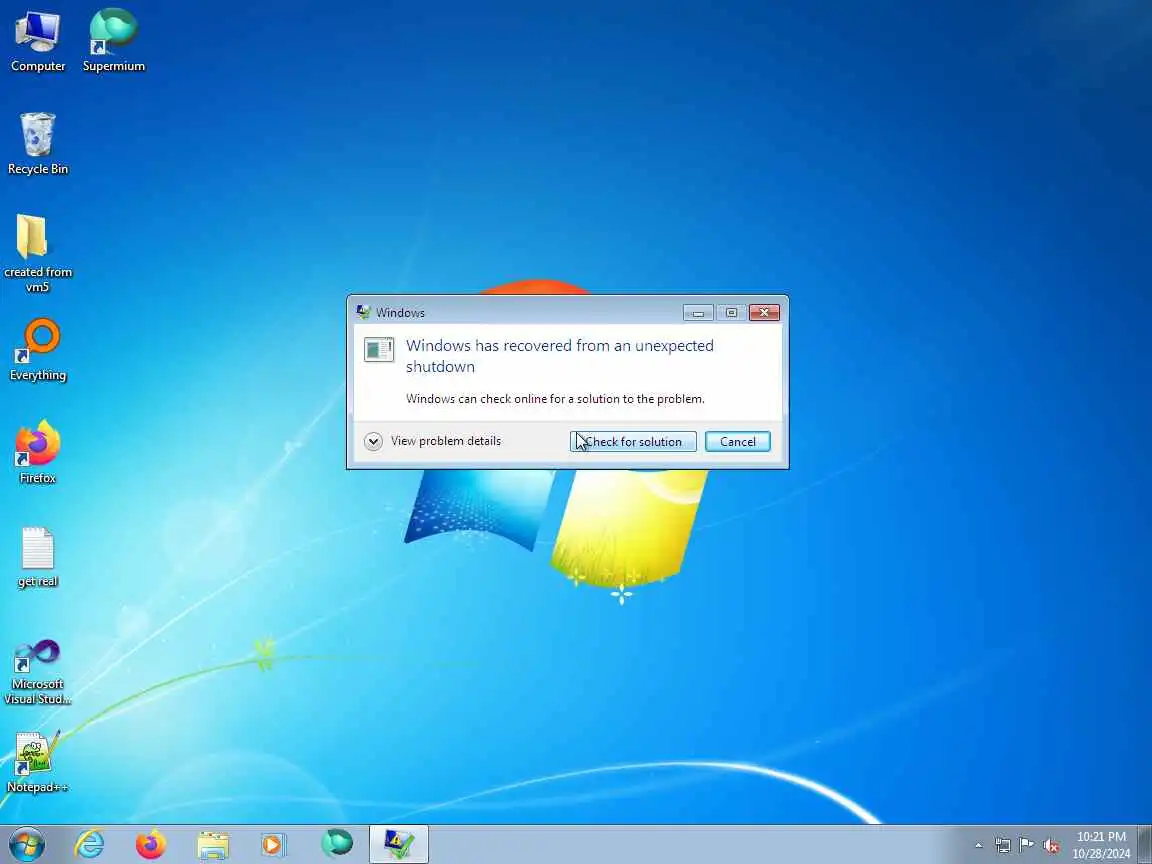1152x864 pixels.
Task: Open Windows Media Player from taskbar
Action: pos(273,845)
